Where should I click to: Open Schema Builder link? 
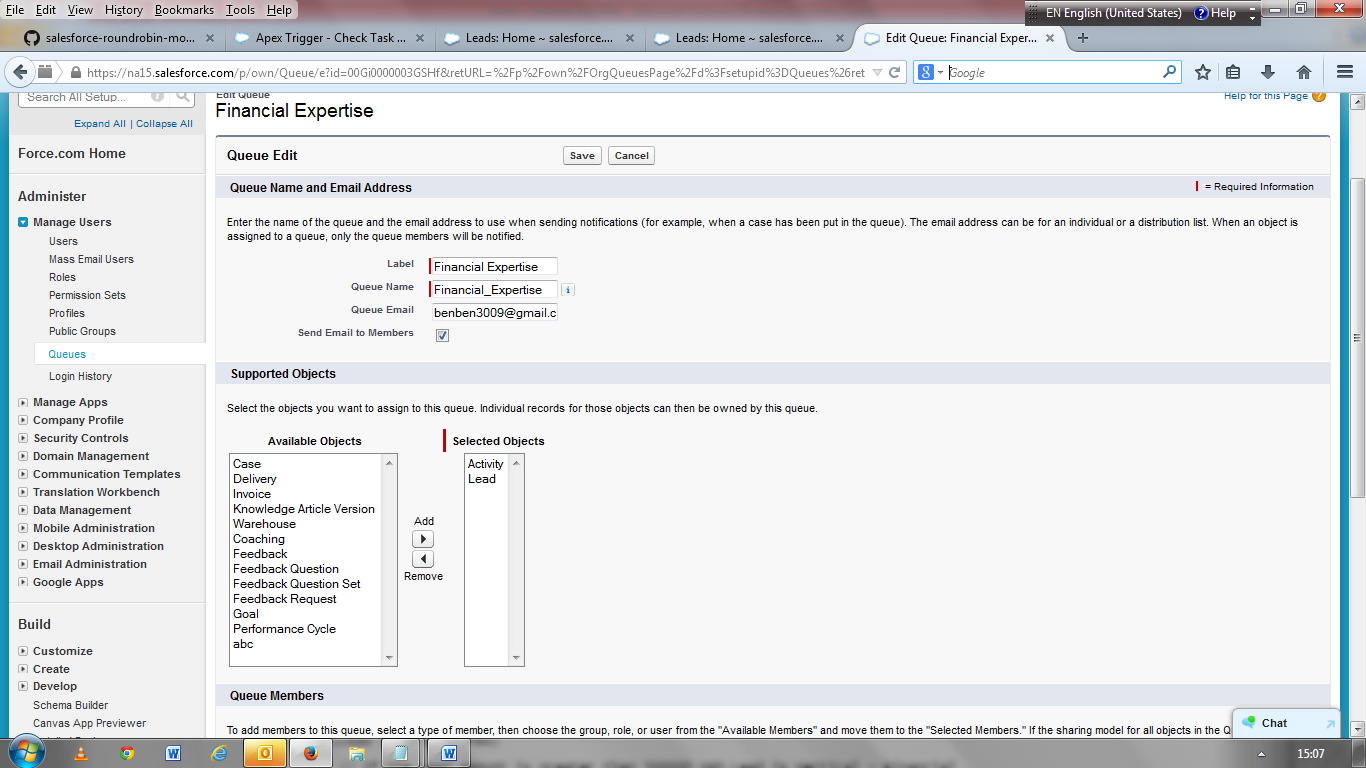[x=70, y=705]
